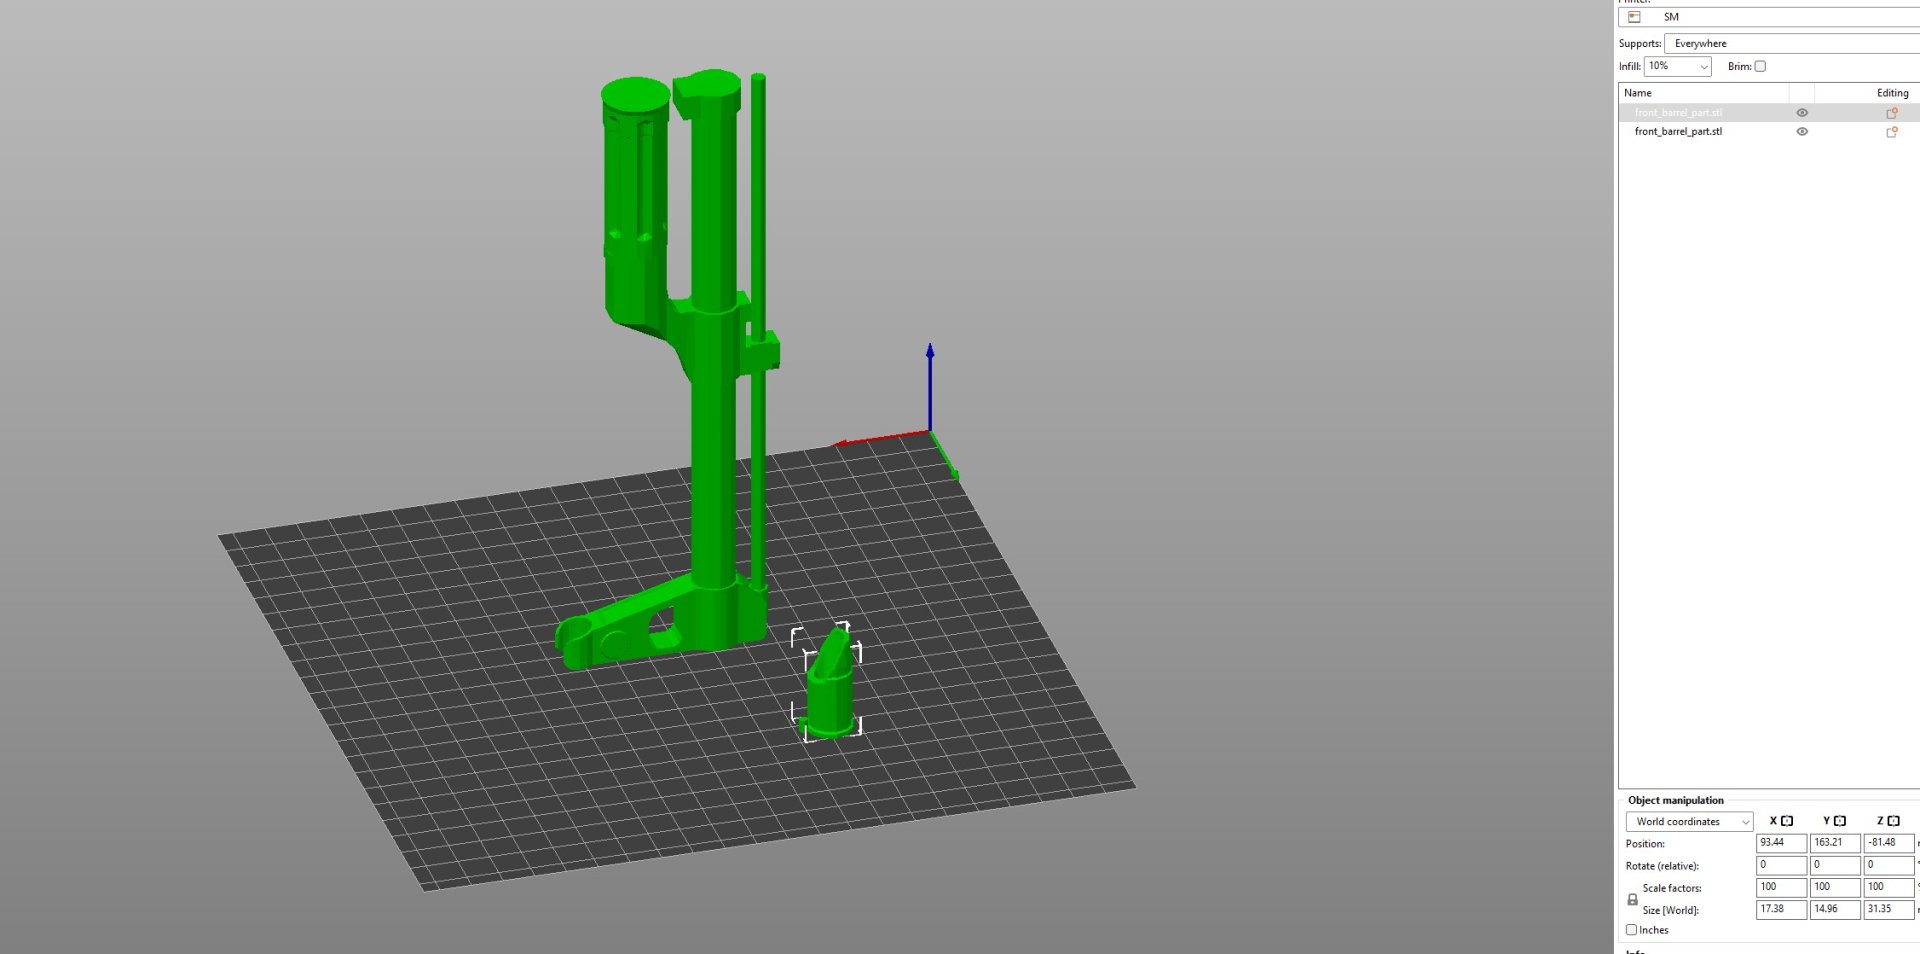Open the Infill 10% dropdown

coord(1678,66)
